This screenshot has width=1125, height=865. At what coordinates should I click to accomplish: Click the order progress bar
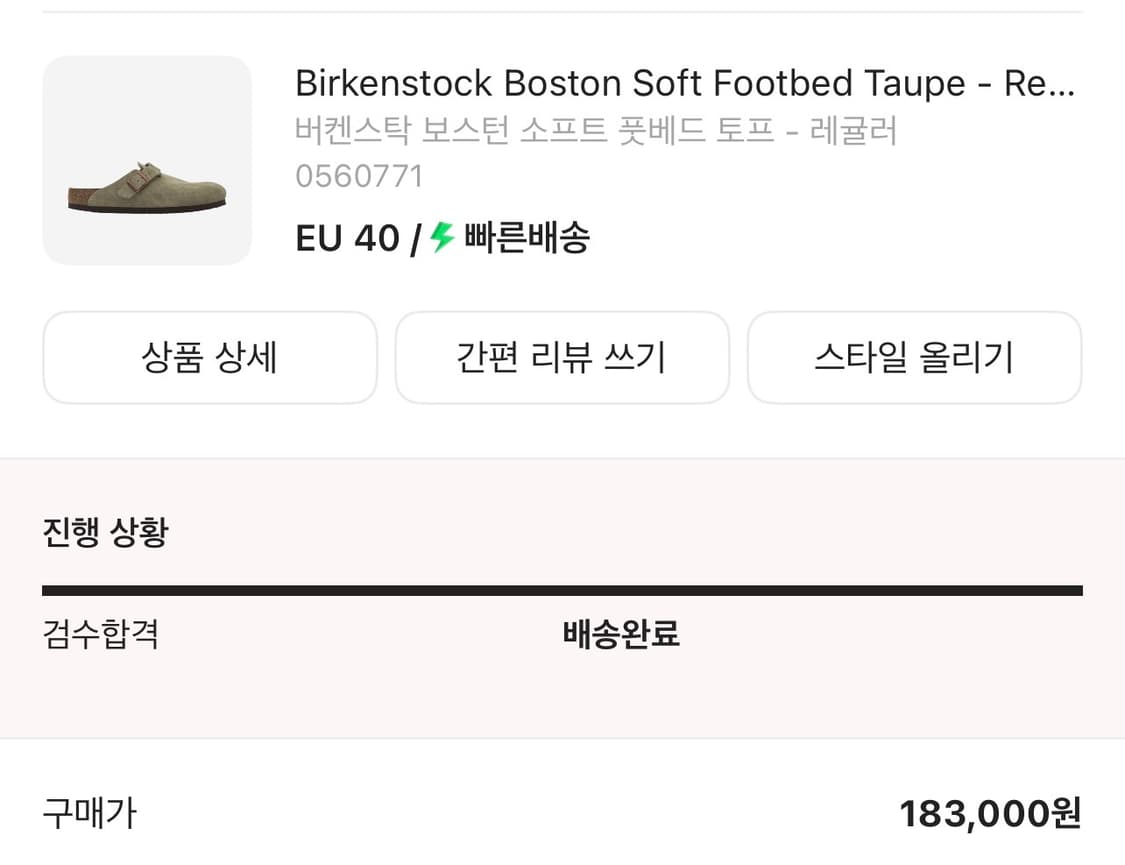[562, 587]
